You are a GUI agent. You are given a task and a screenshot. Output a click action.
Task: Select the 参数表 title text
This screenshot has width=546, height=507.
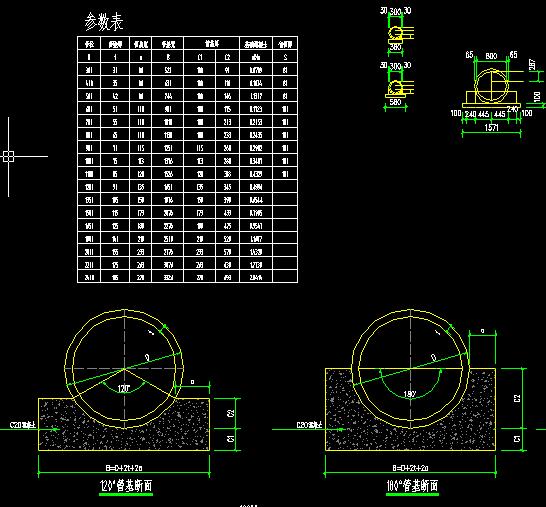click(104, 22)
